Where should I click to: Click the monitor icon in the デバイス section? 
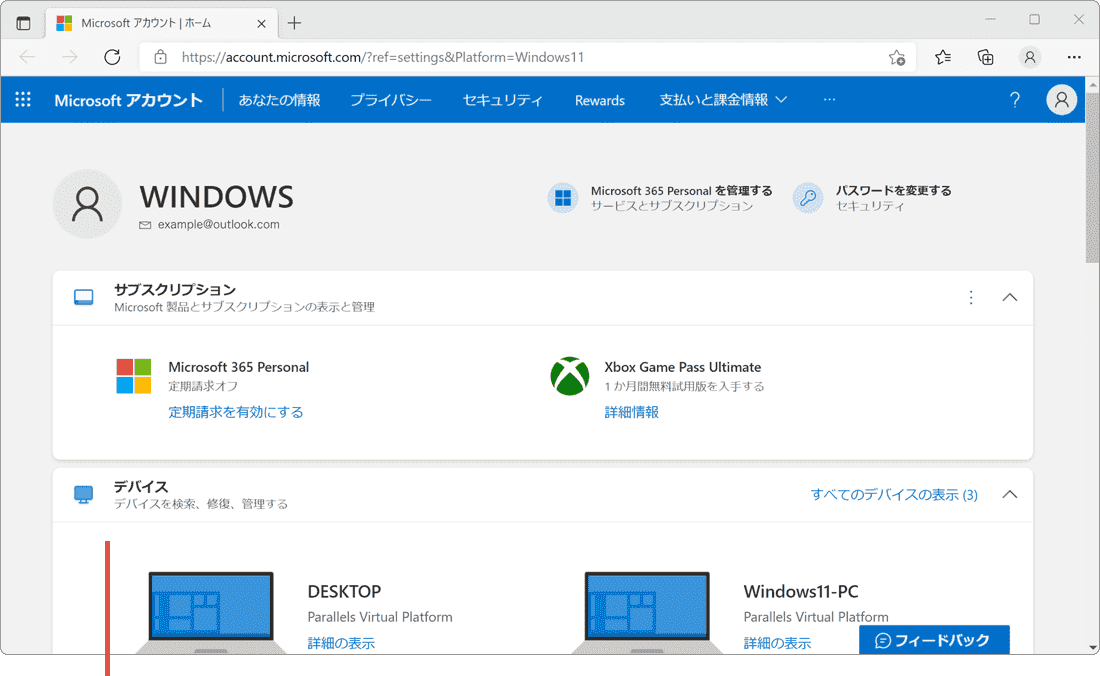coord(83,494)
